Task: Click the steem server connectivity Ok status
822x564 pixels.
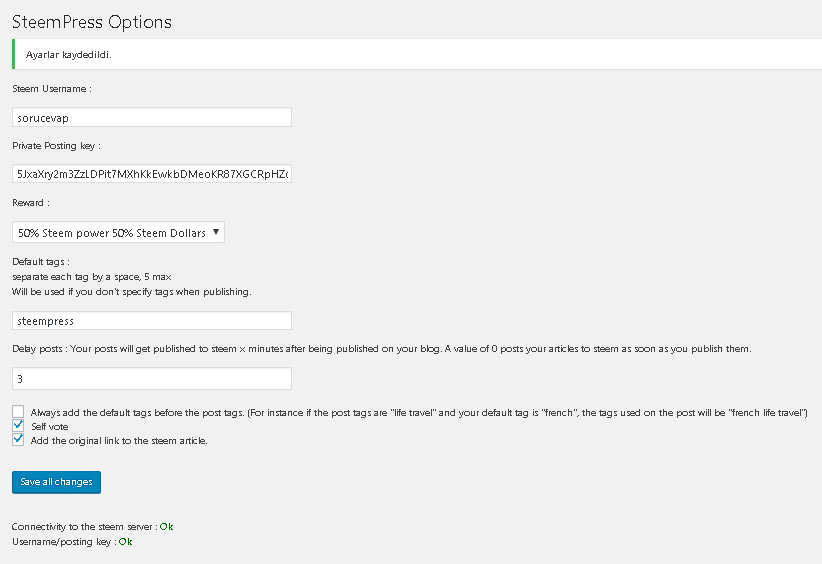Action: [x=167, y=526]
